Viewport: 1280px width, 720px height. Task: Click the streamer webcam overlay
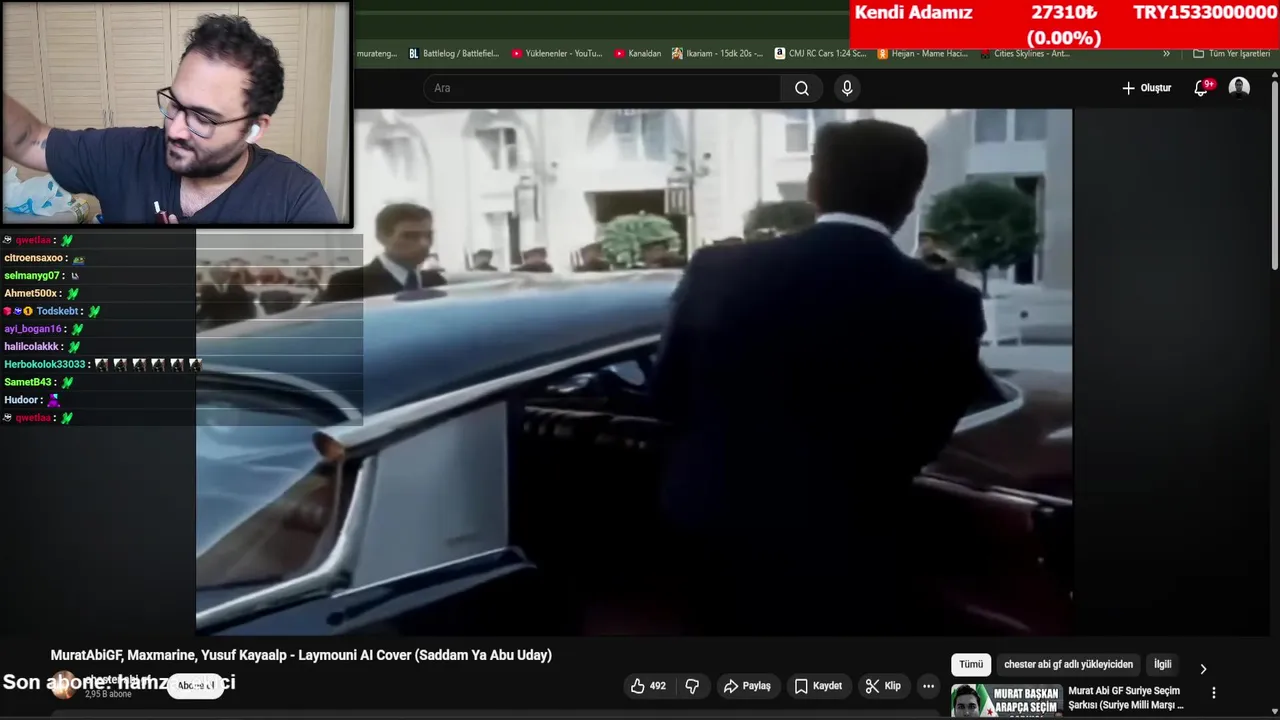(x=176, y=113)
